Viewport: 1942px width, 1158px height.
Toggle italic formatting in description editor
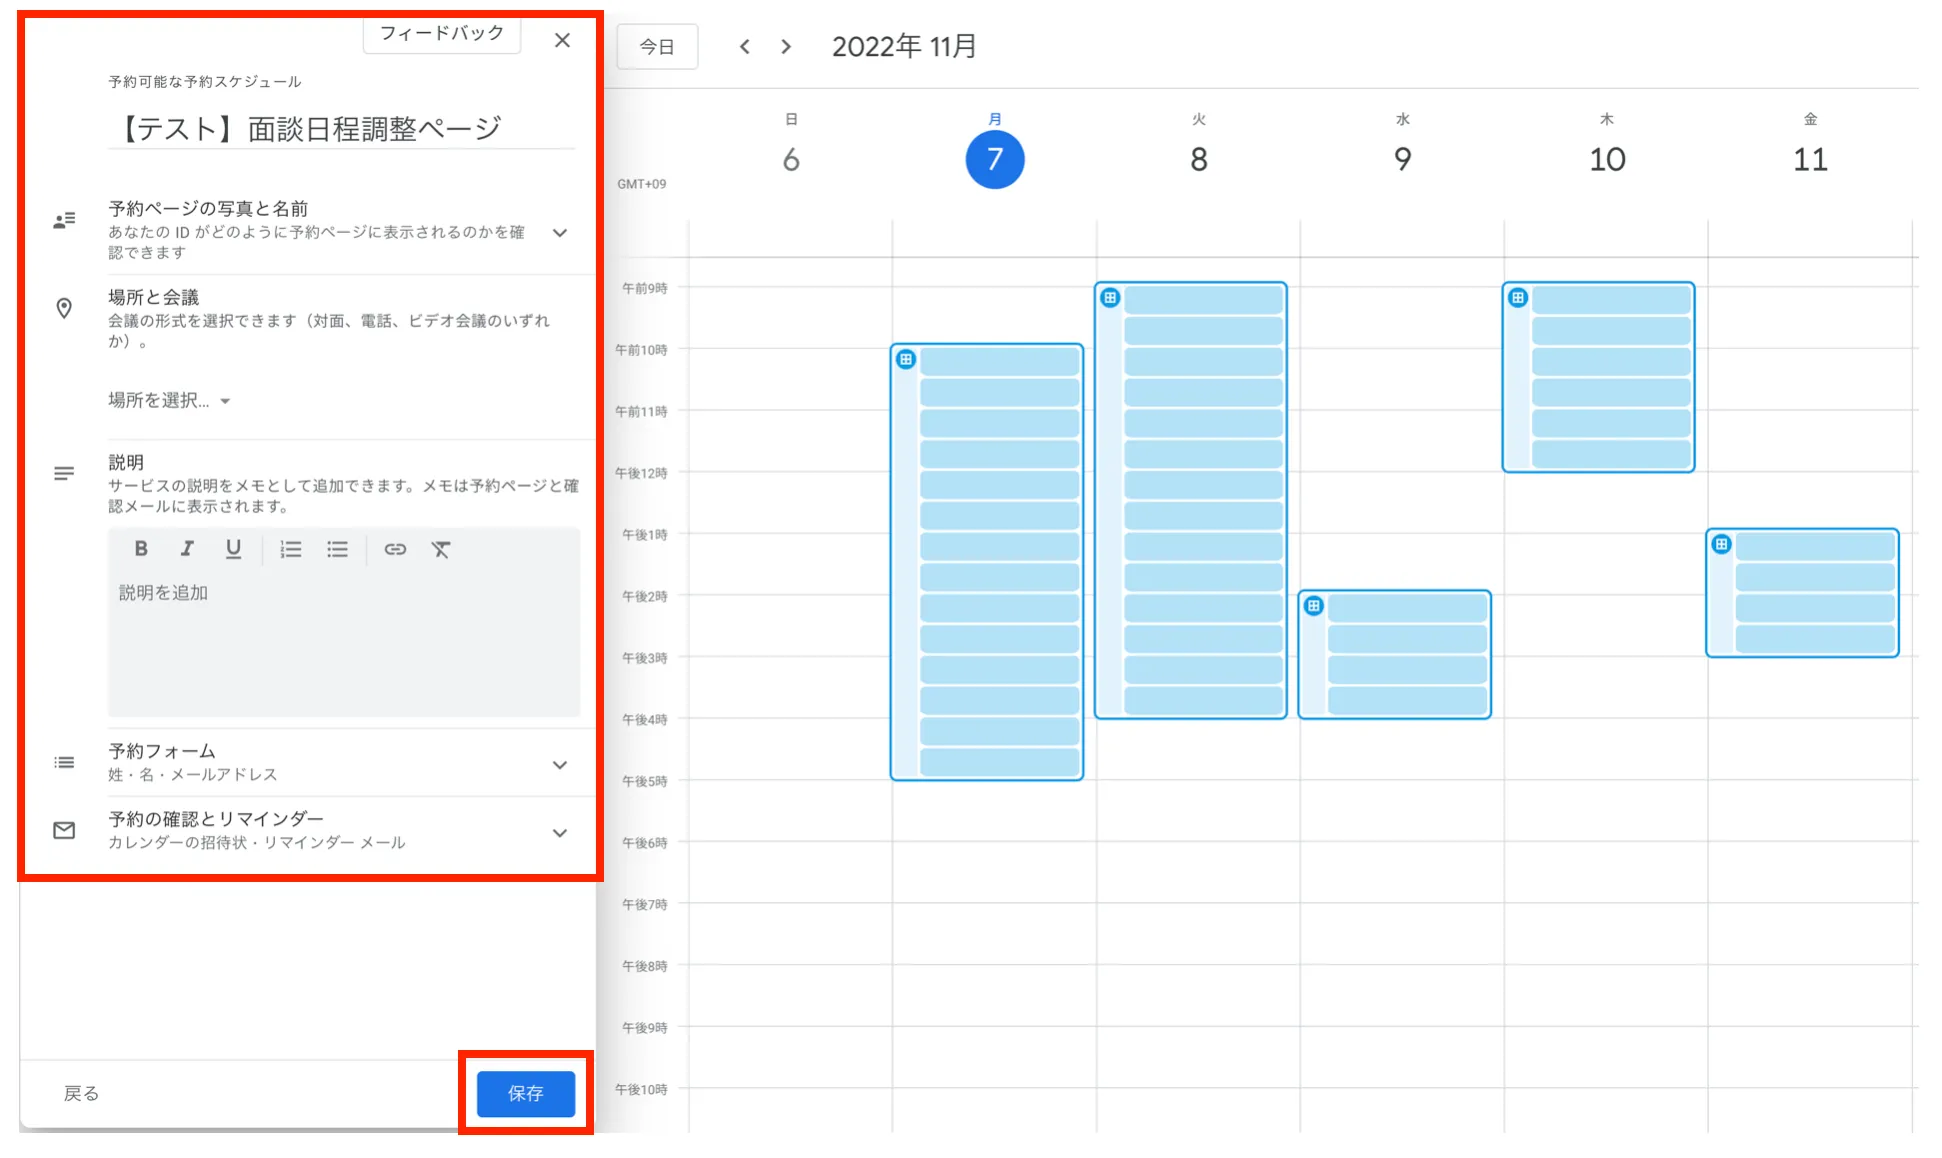[x=187, y=548]
